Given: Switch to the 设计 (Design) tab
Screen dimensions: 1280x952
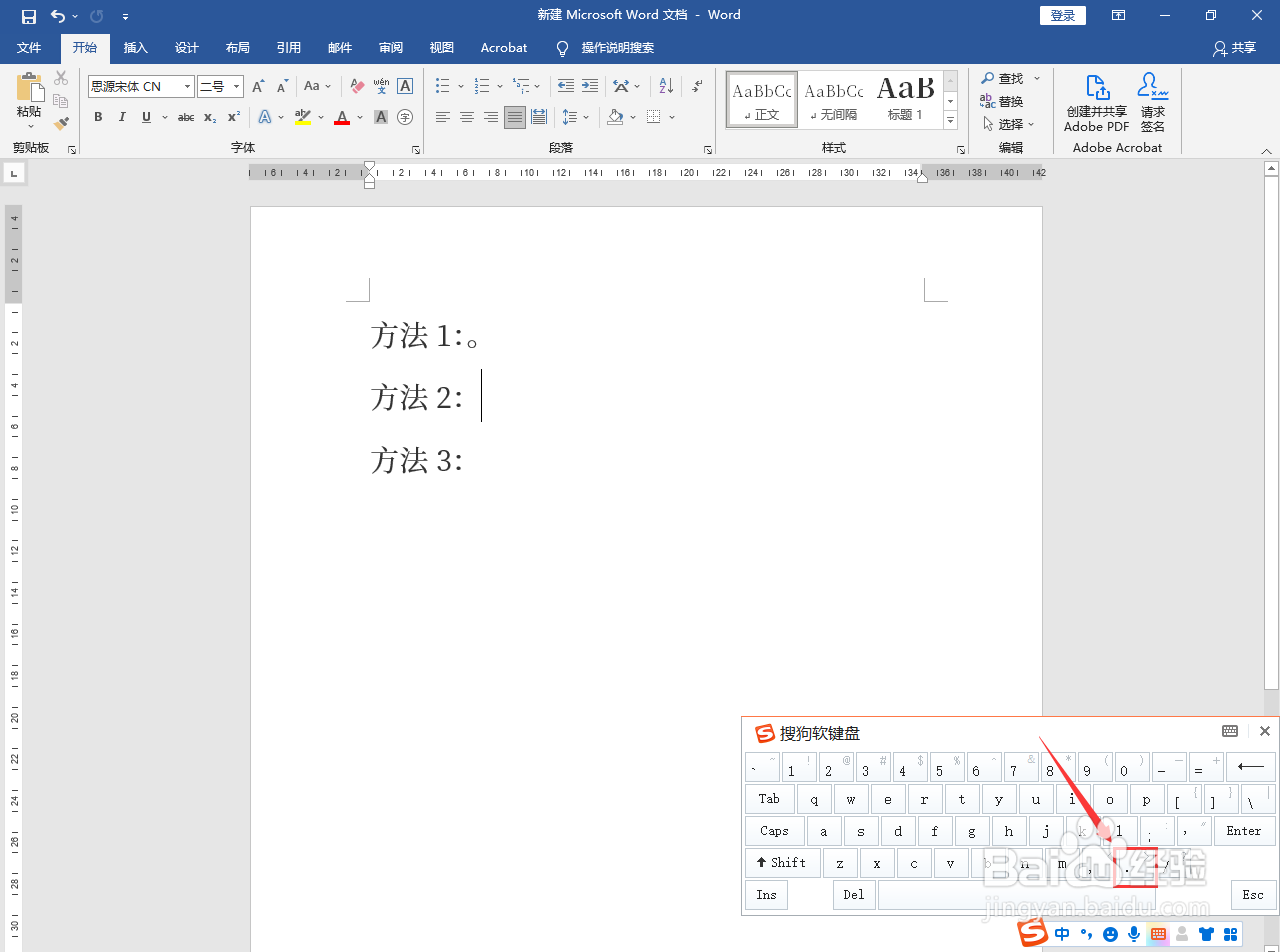Looking at the screenshot, I should 186,47.
